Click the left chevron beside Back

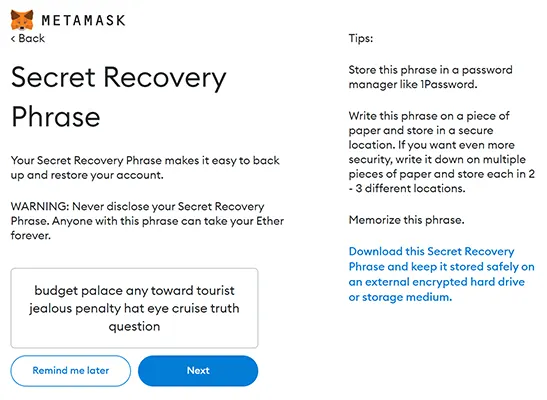pos(13,39)
